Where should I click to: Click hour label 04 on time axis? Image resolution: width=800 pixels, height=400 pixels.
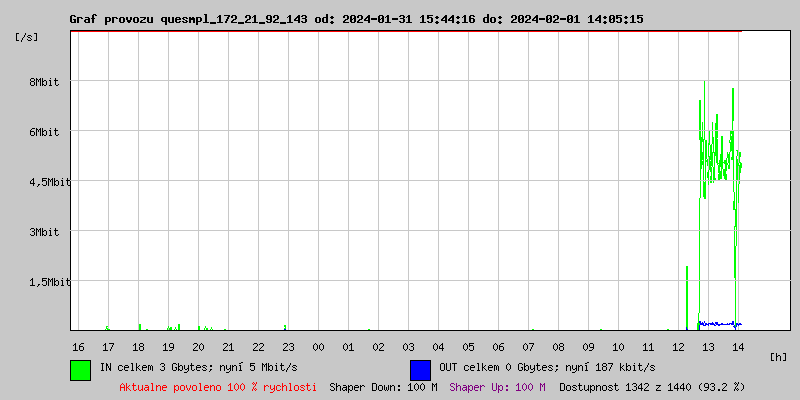[439, 347]
